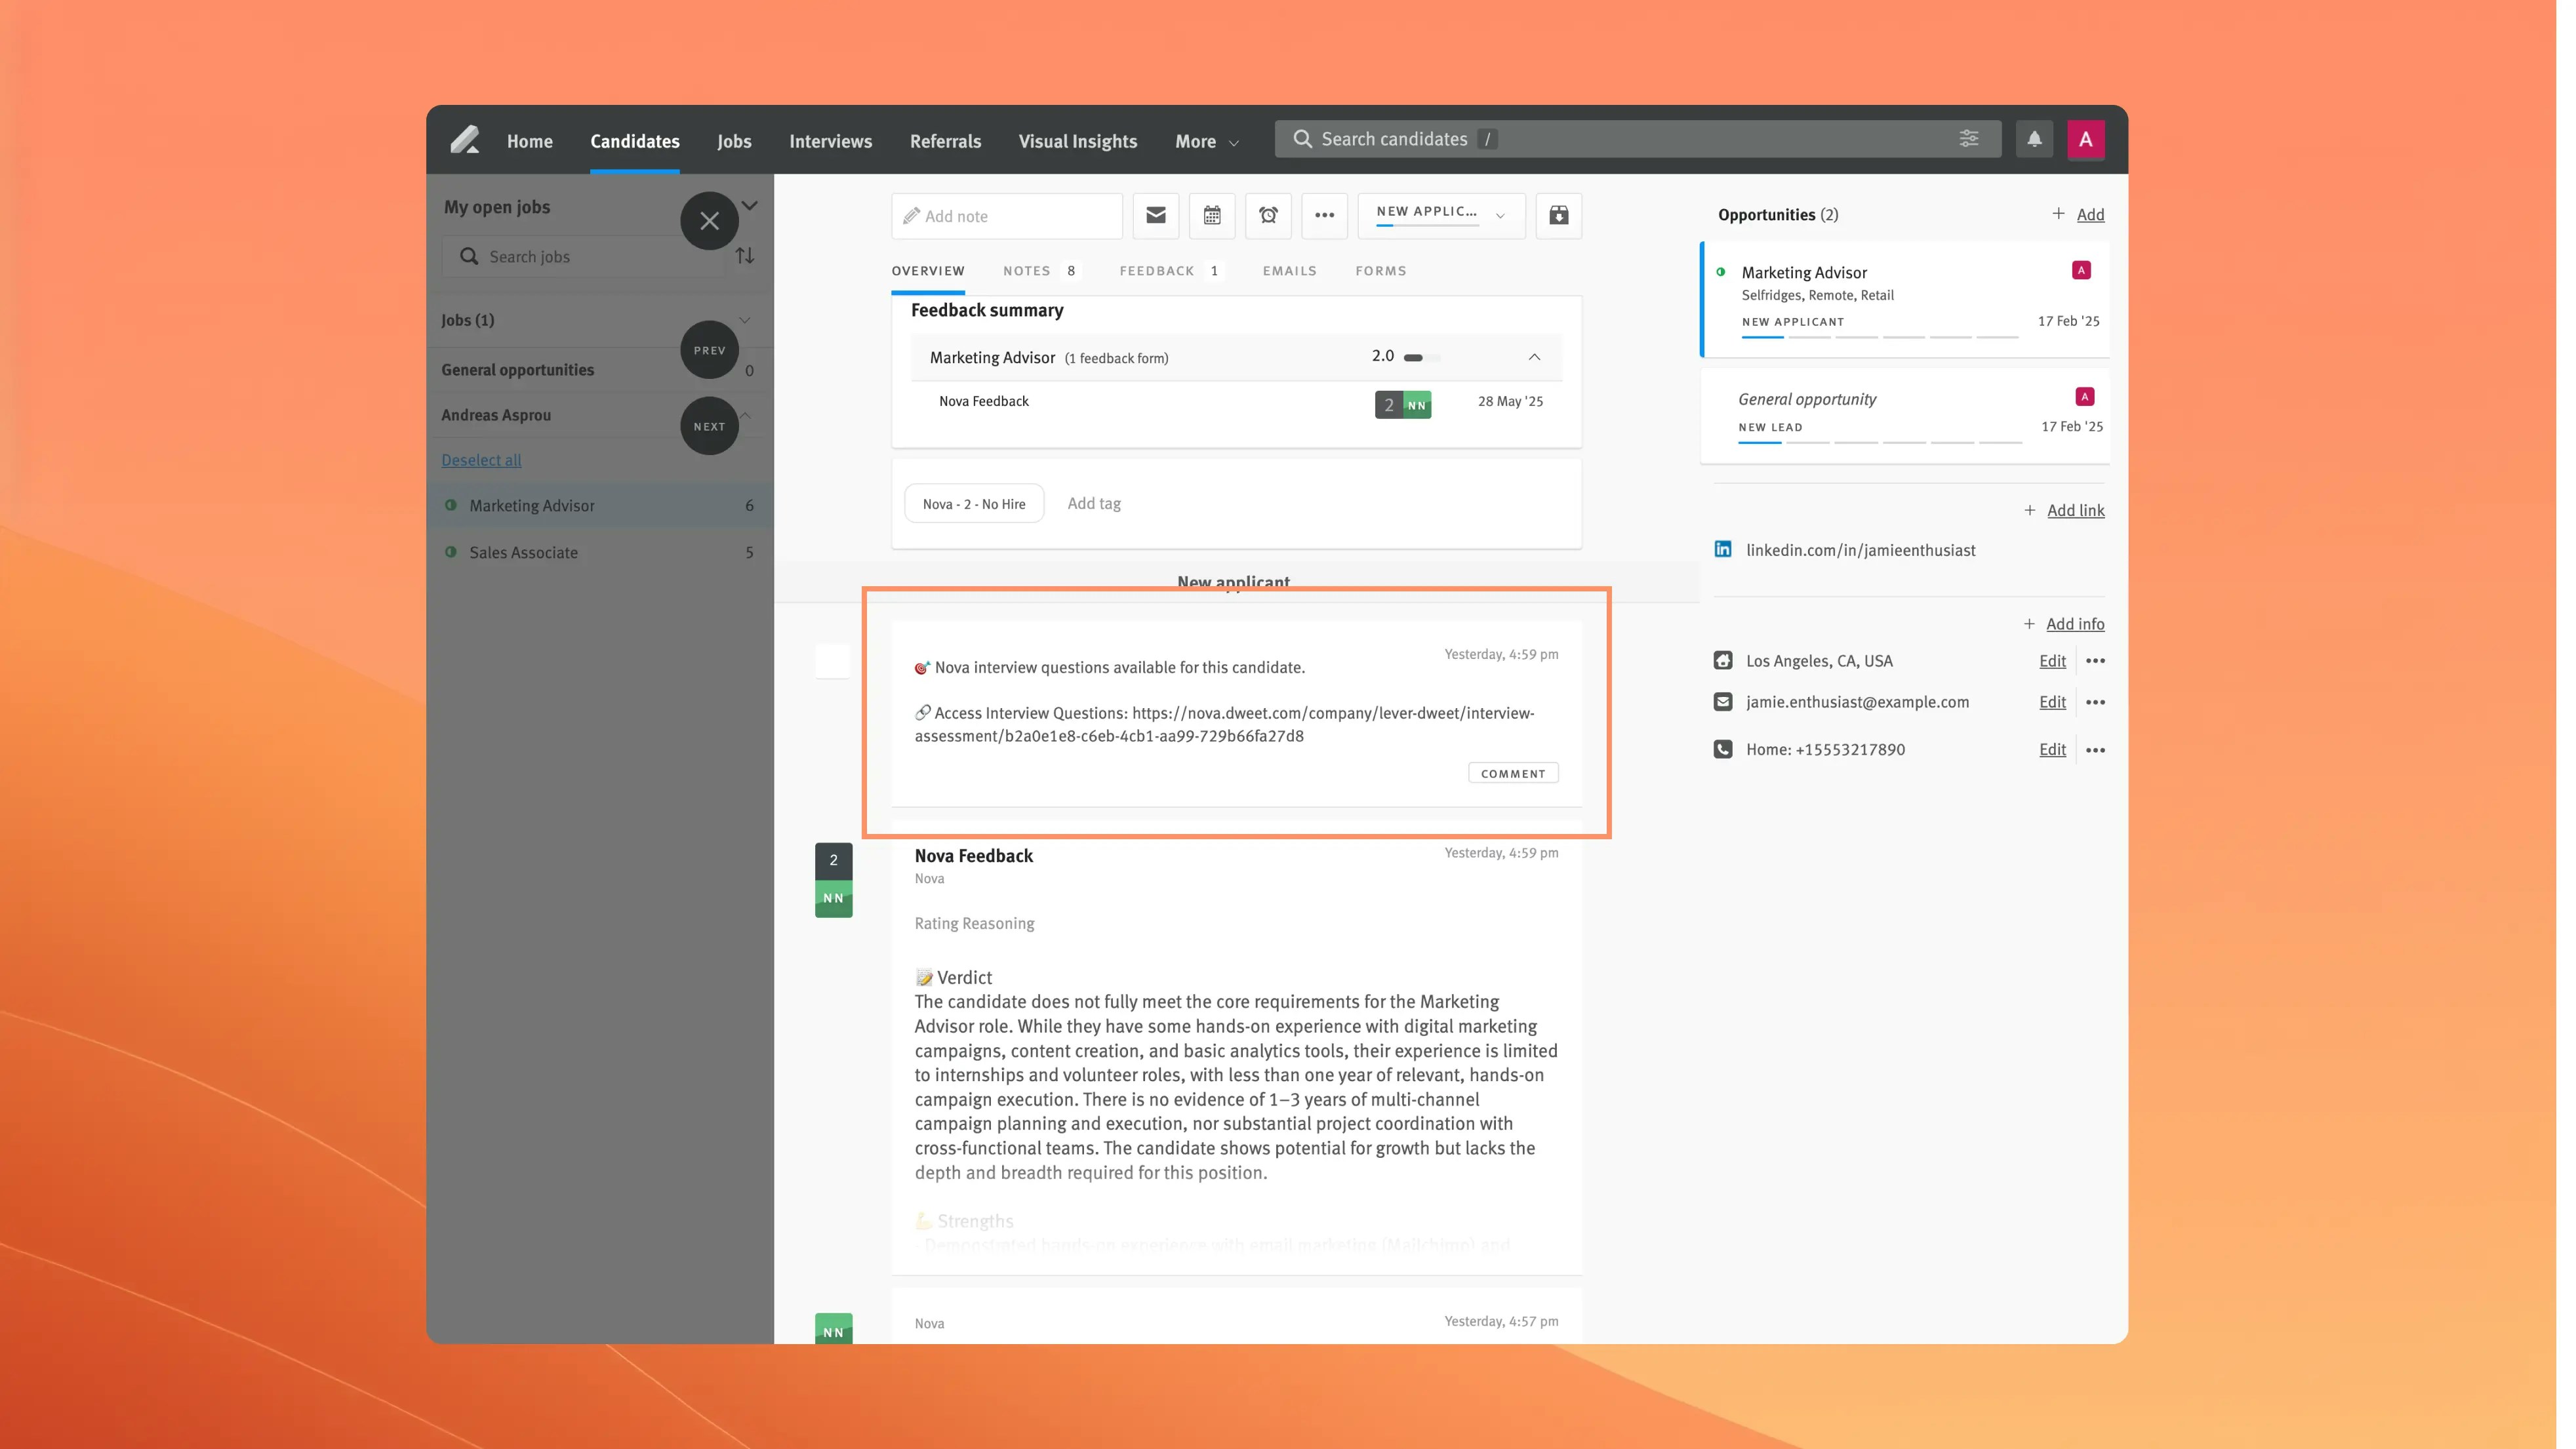This screenshot has width=2576, height=1449.
Task: Click the archive candidate box icon
Action: coord(1559,215)
